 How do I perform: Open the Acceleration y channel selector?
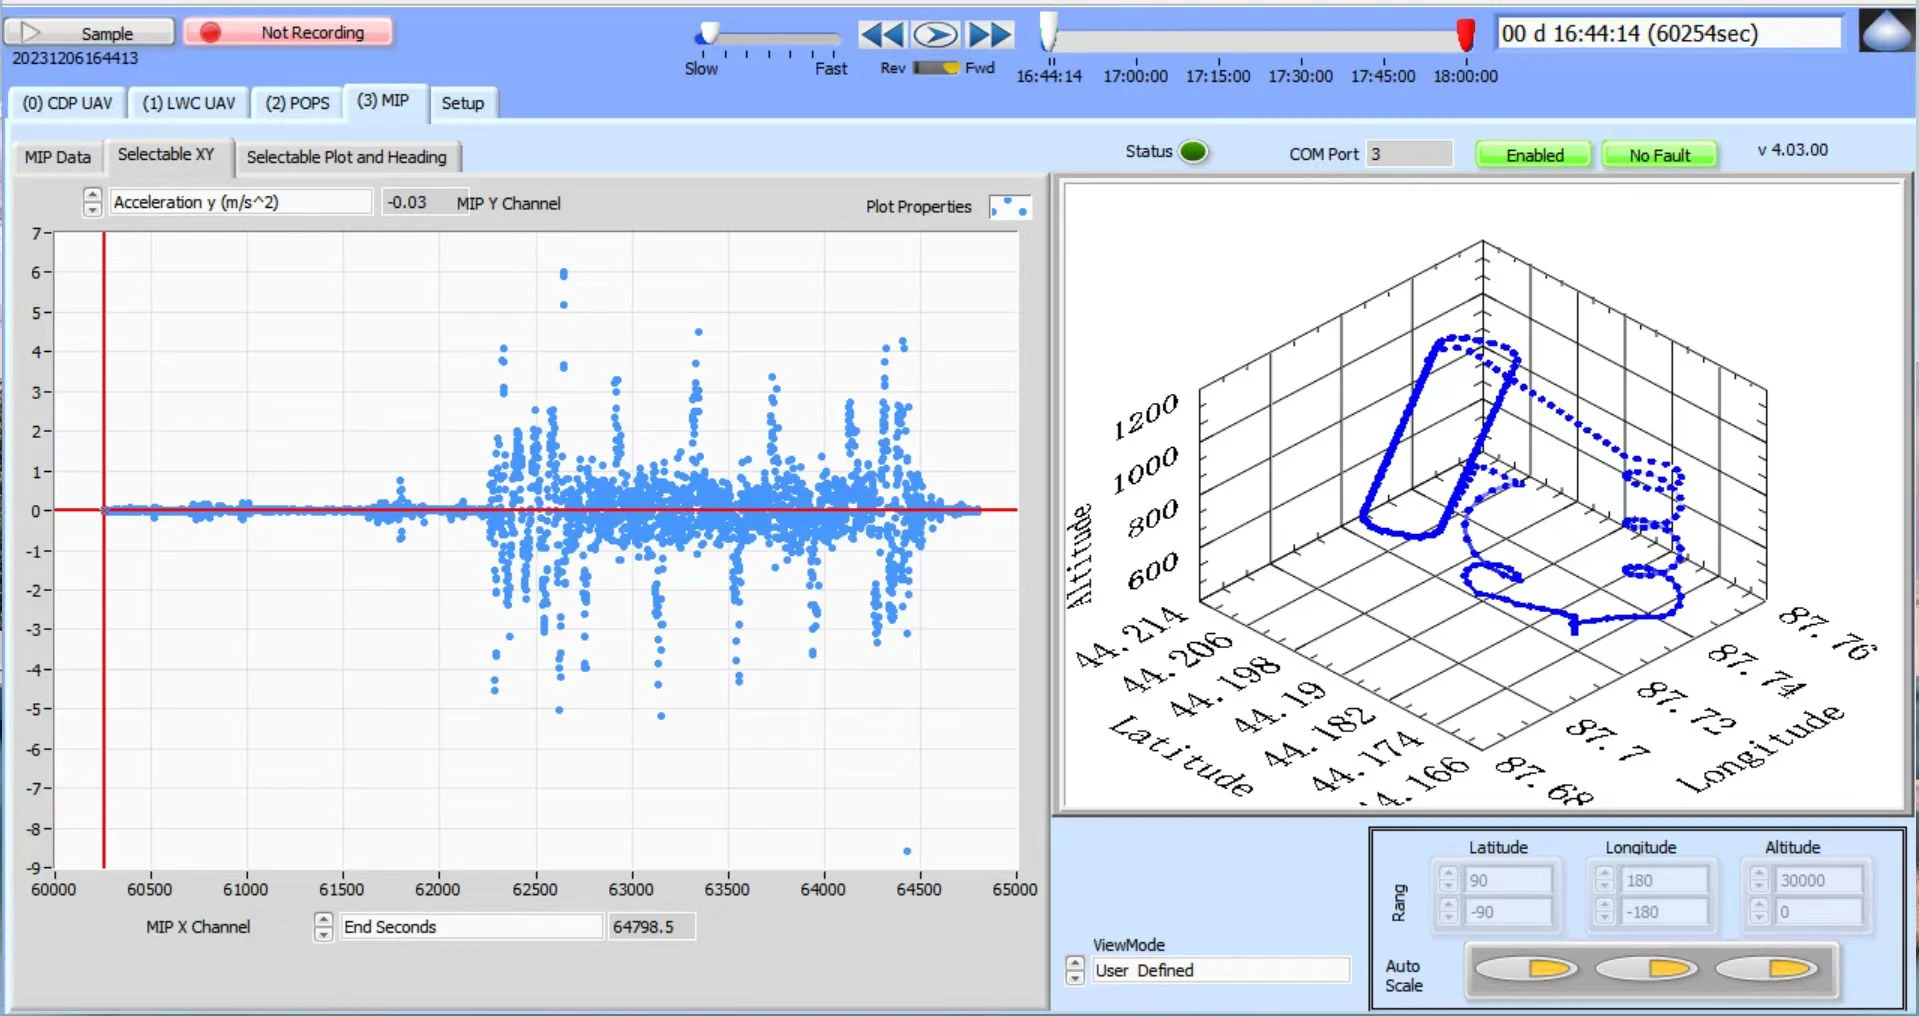pos(240,202)
